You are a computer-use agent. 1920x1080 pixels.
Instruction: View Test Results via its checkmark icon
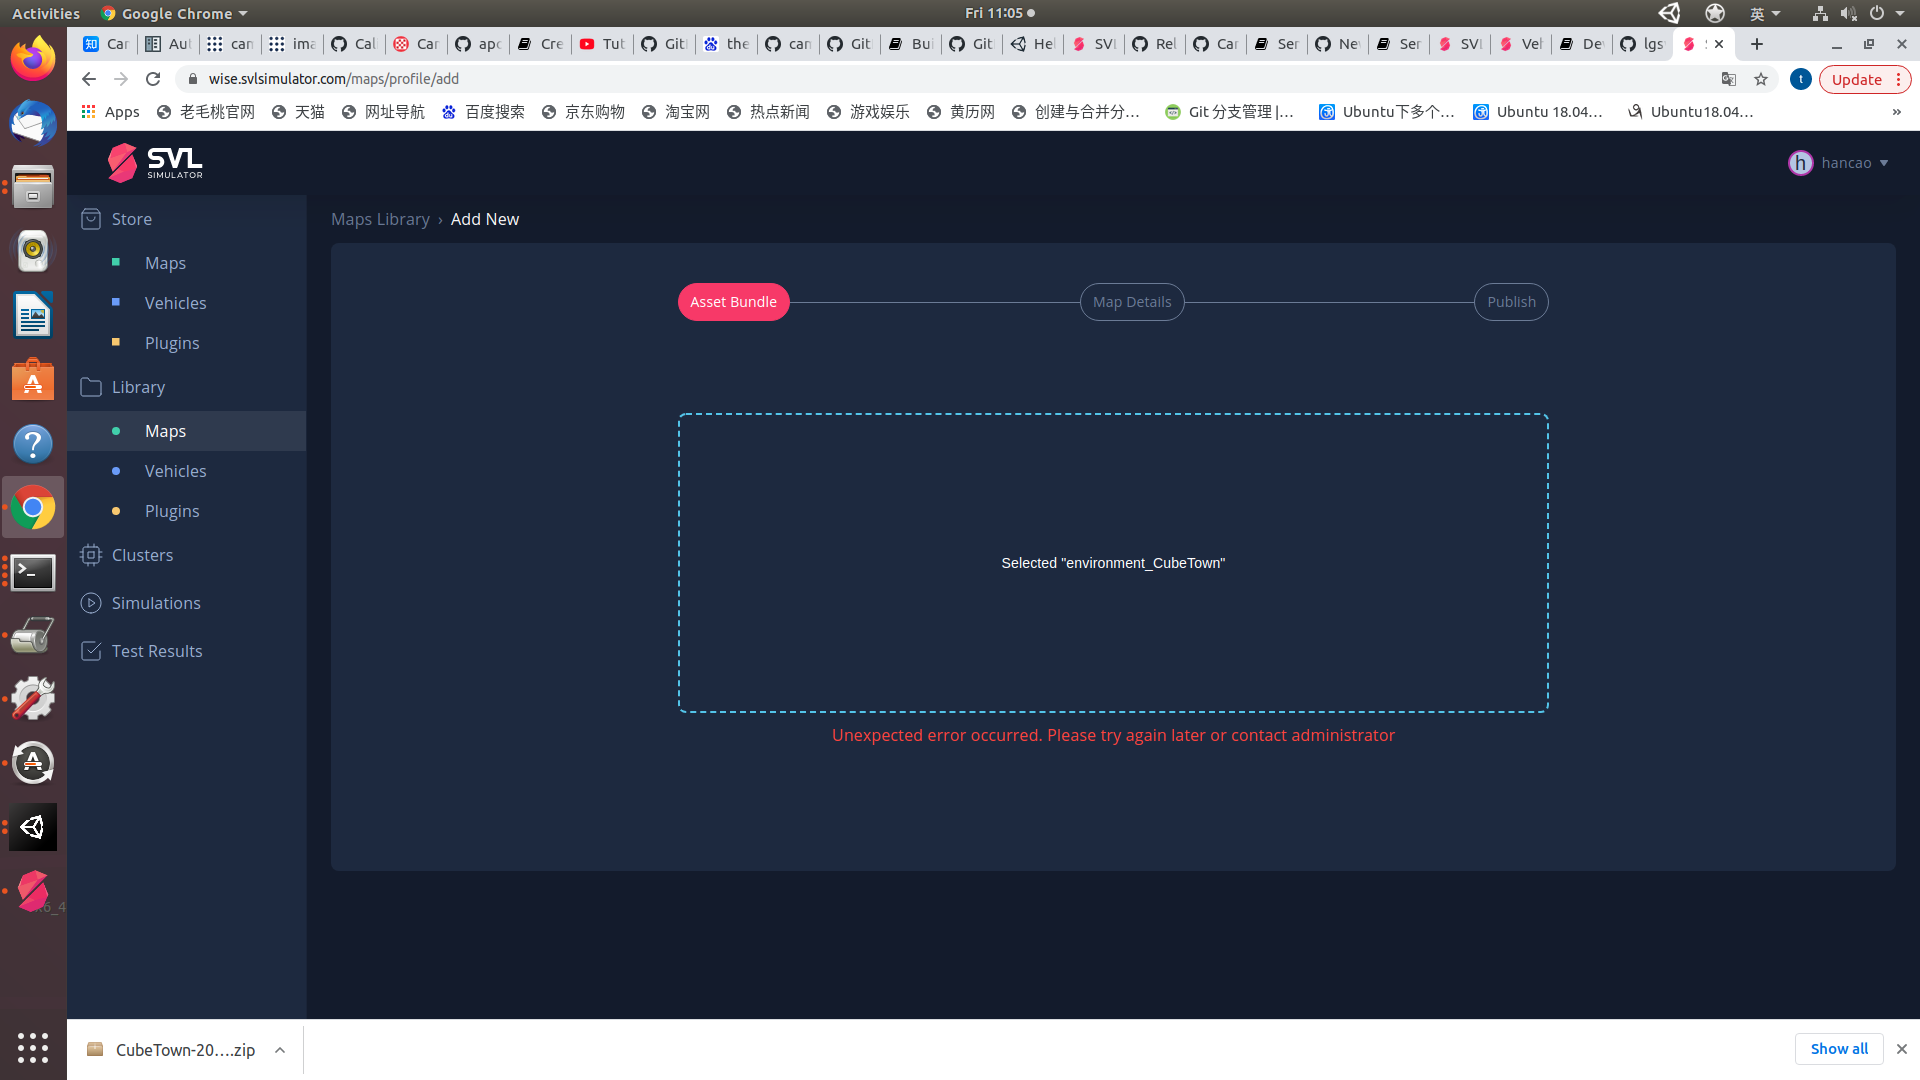pos(91,651)
